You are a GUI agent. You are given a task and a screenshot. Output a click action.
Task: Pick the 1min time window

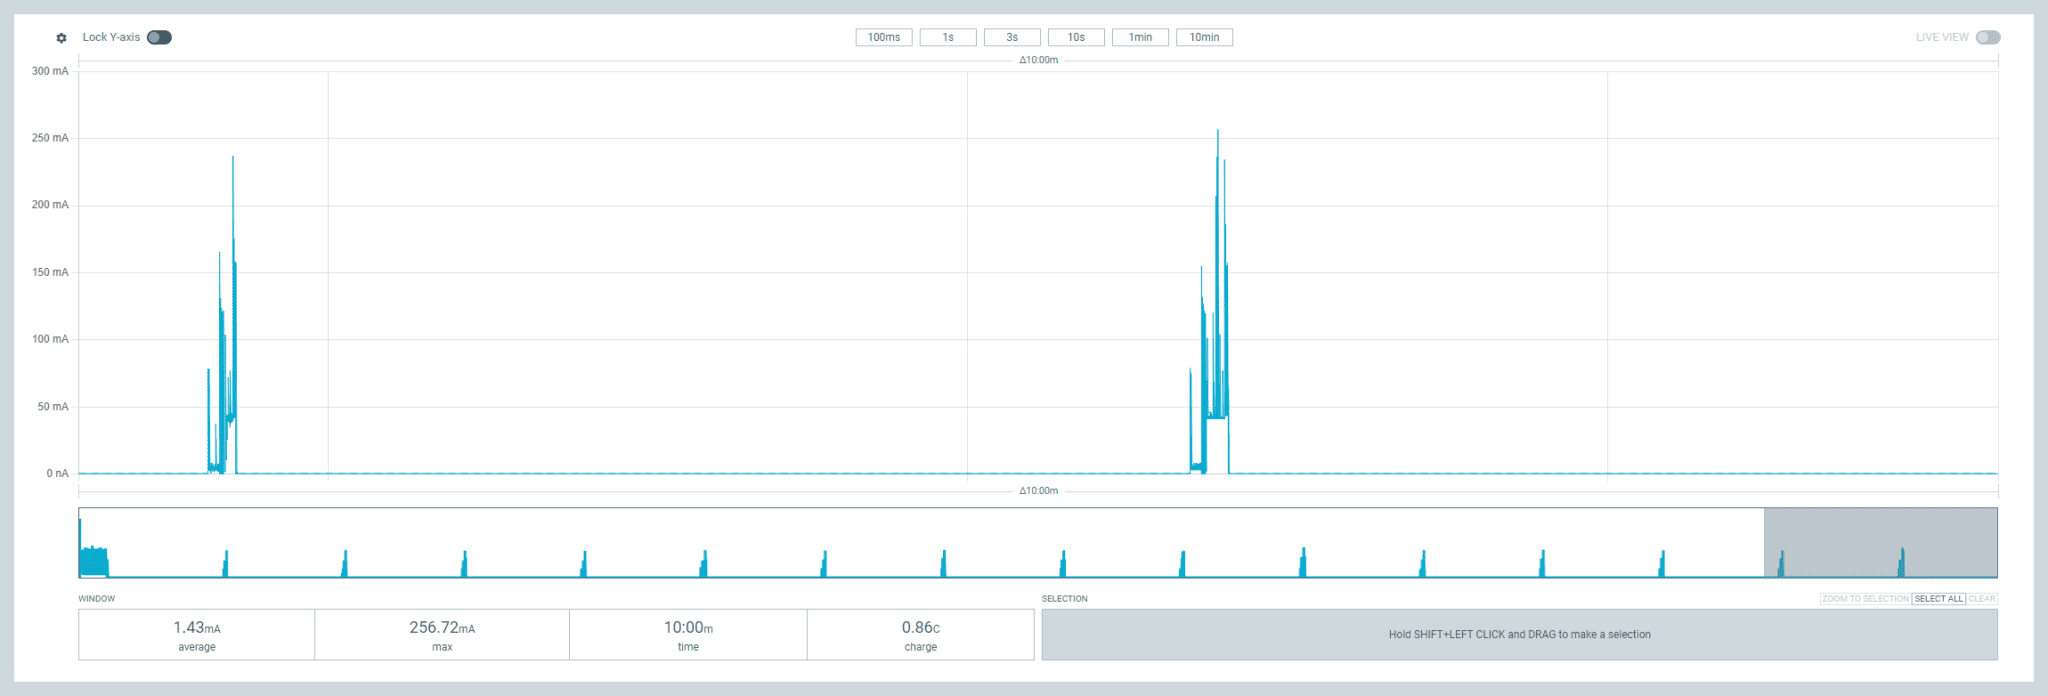point(1140,37)
